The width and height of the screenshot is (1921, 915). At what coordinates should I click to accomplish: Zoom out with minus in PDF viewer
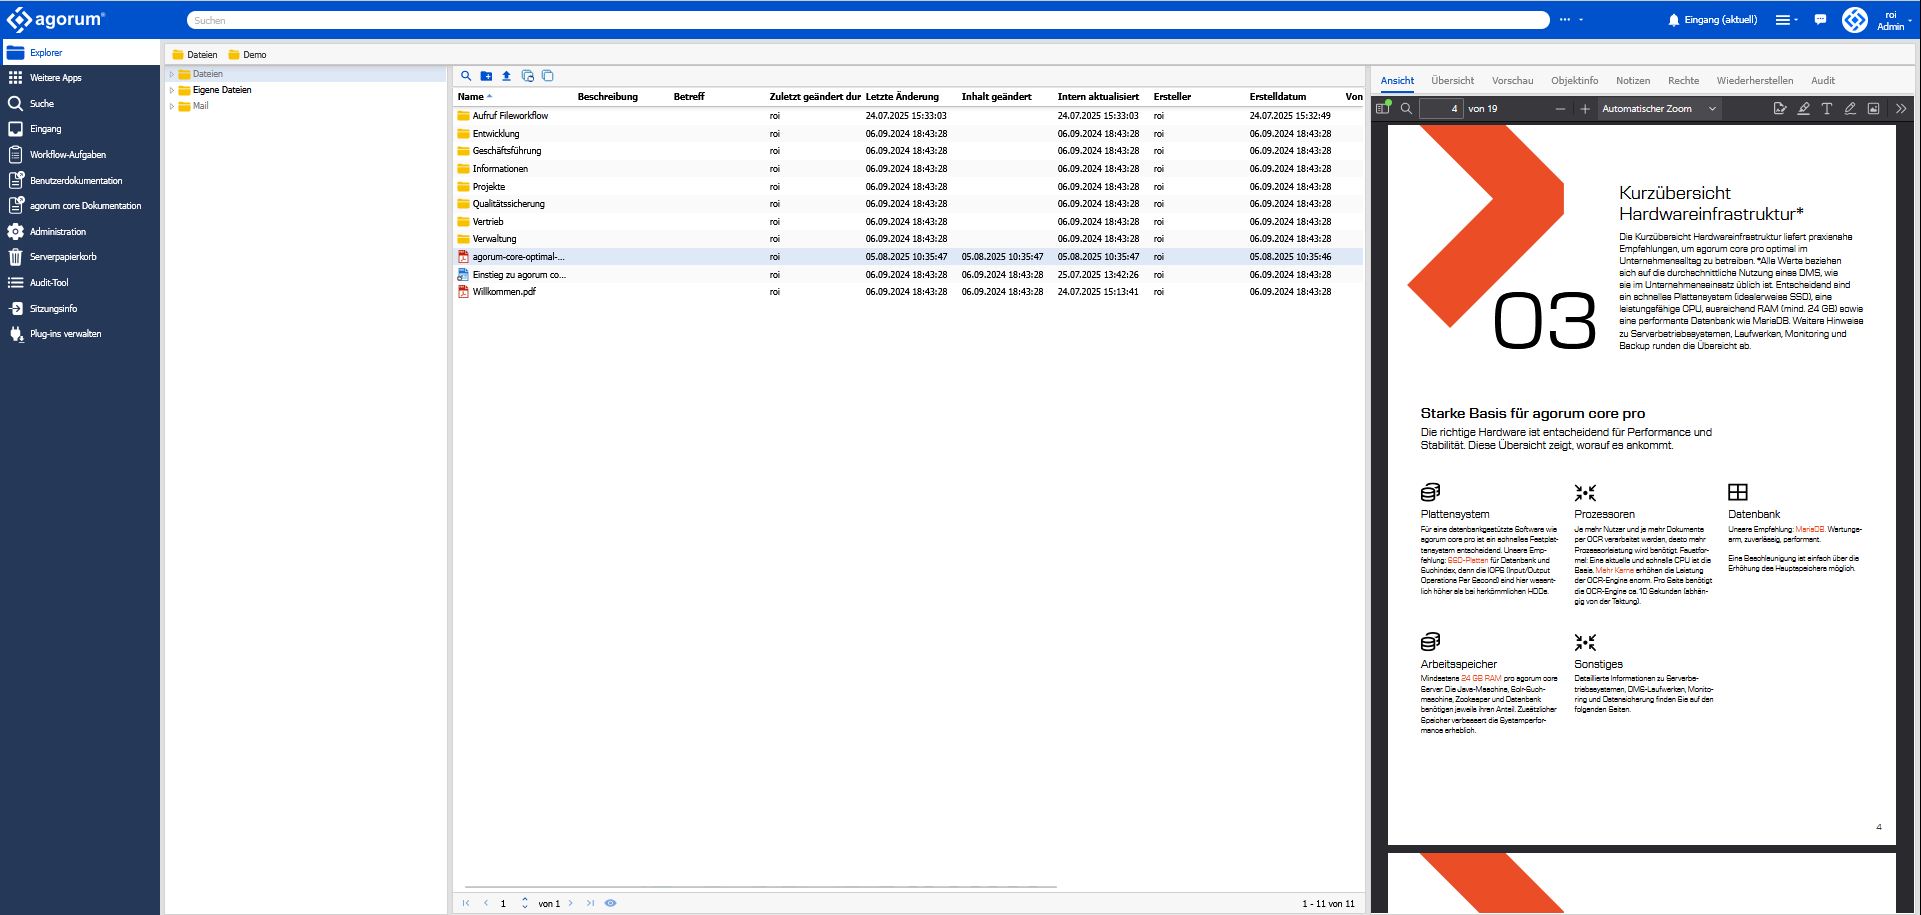point(1560,109)
